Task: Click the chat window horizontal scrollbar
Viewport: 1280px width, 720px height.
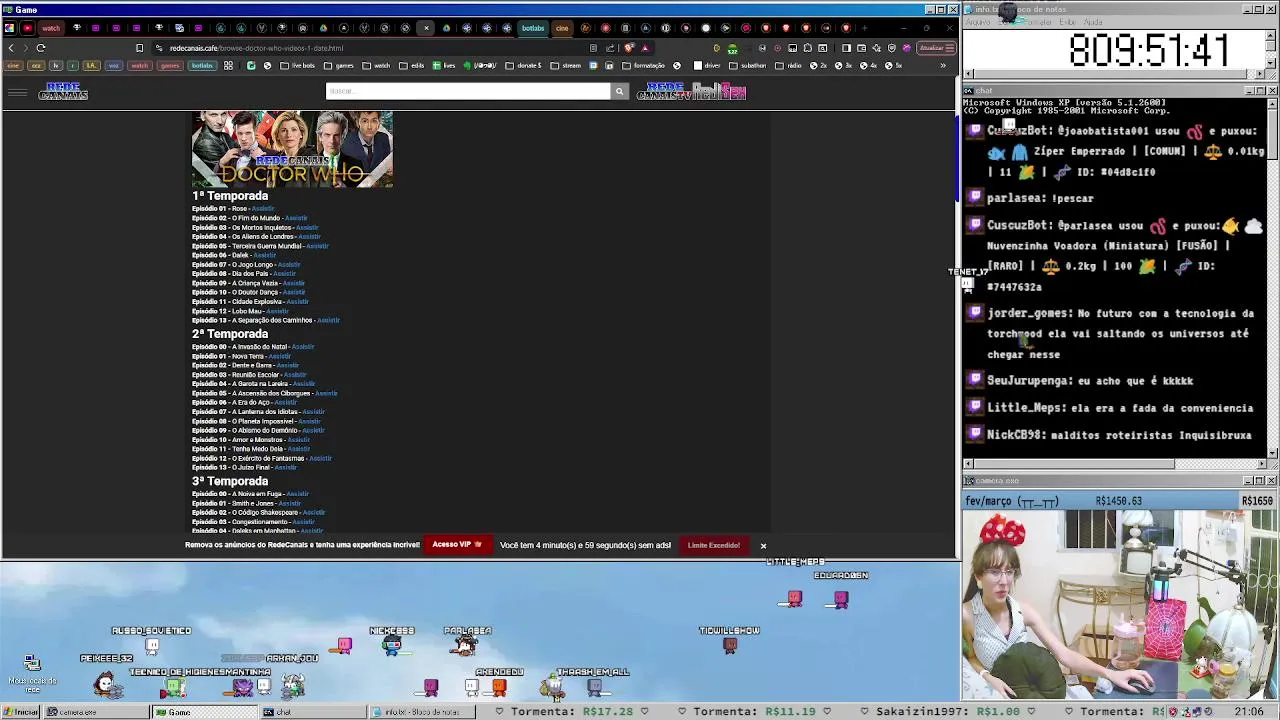Action: pos(1114,463)
